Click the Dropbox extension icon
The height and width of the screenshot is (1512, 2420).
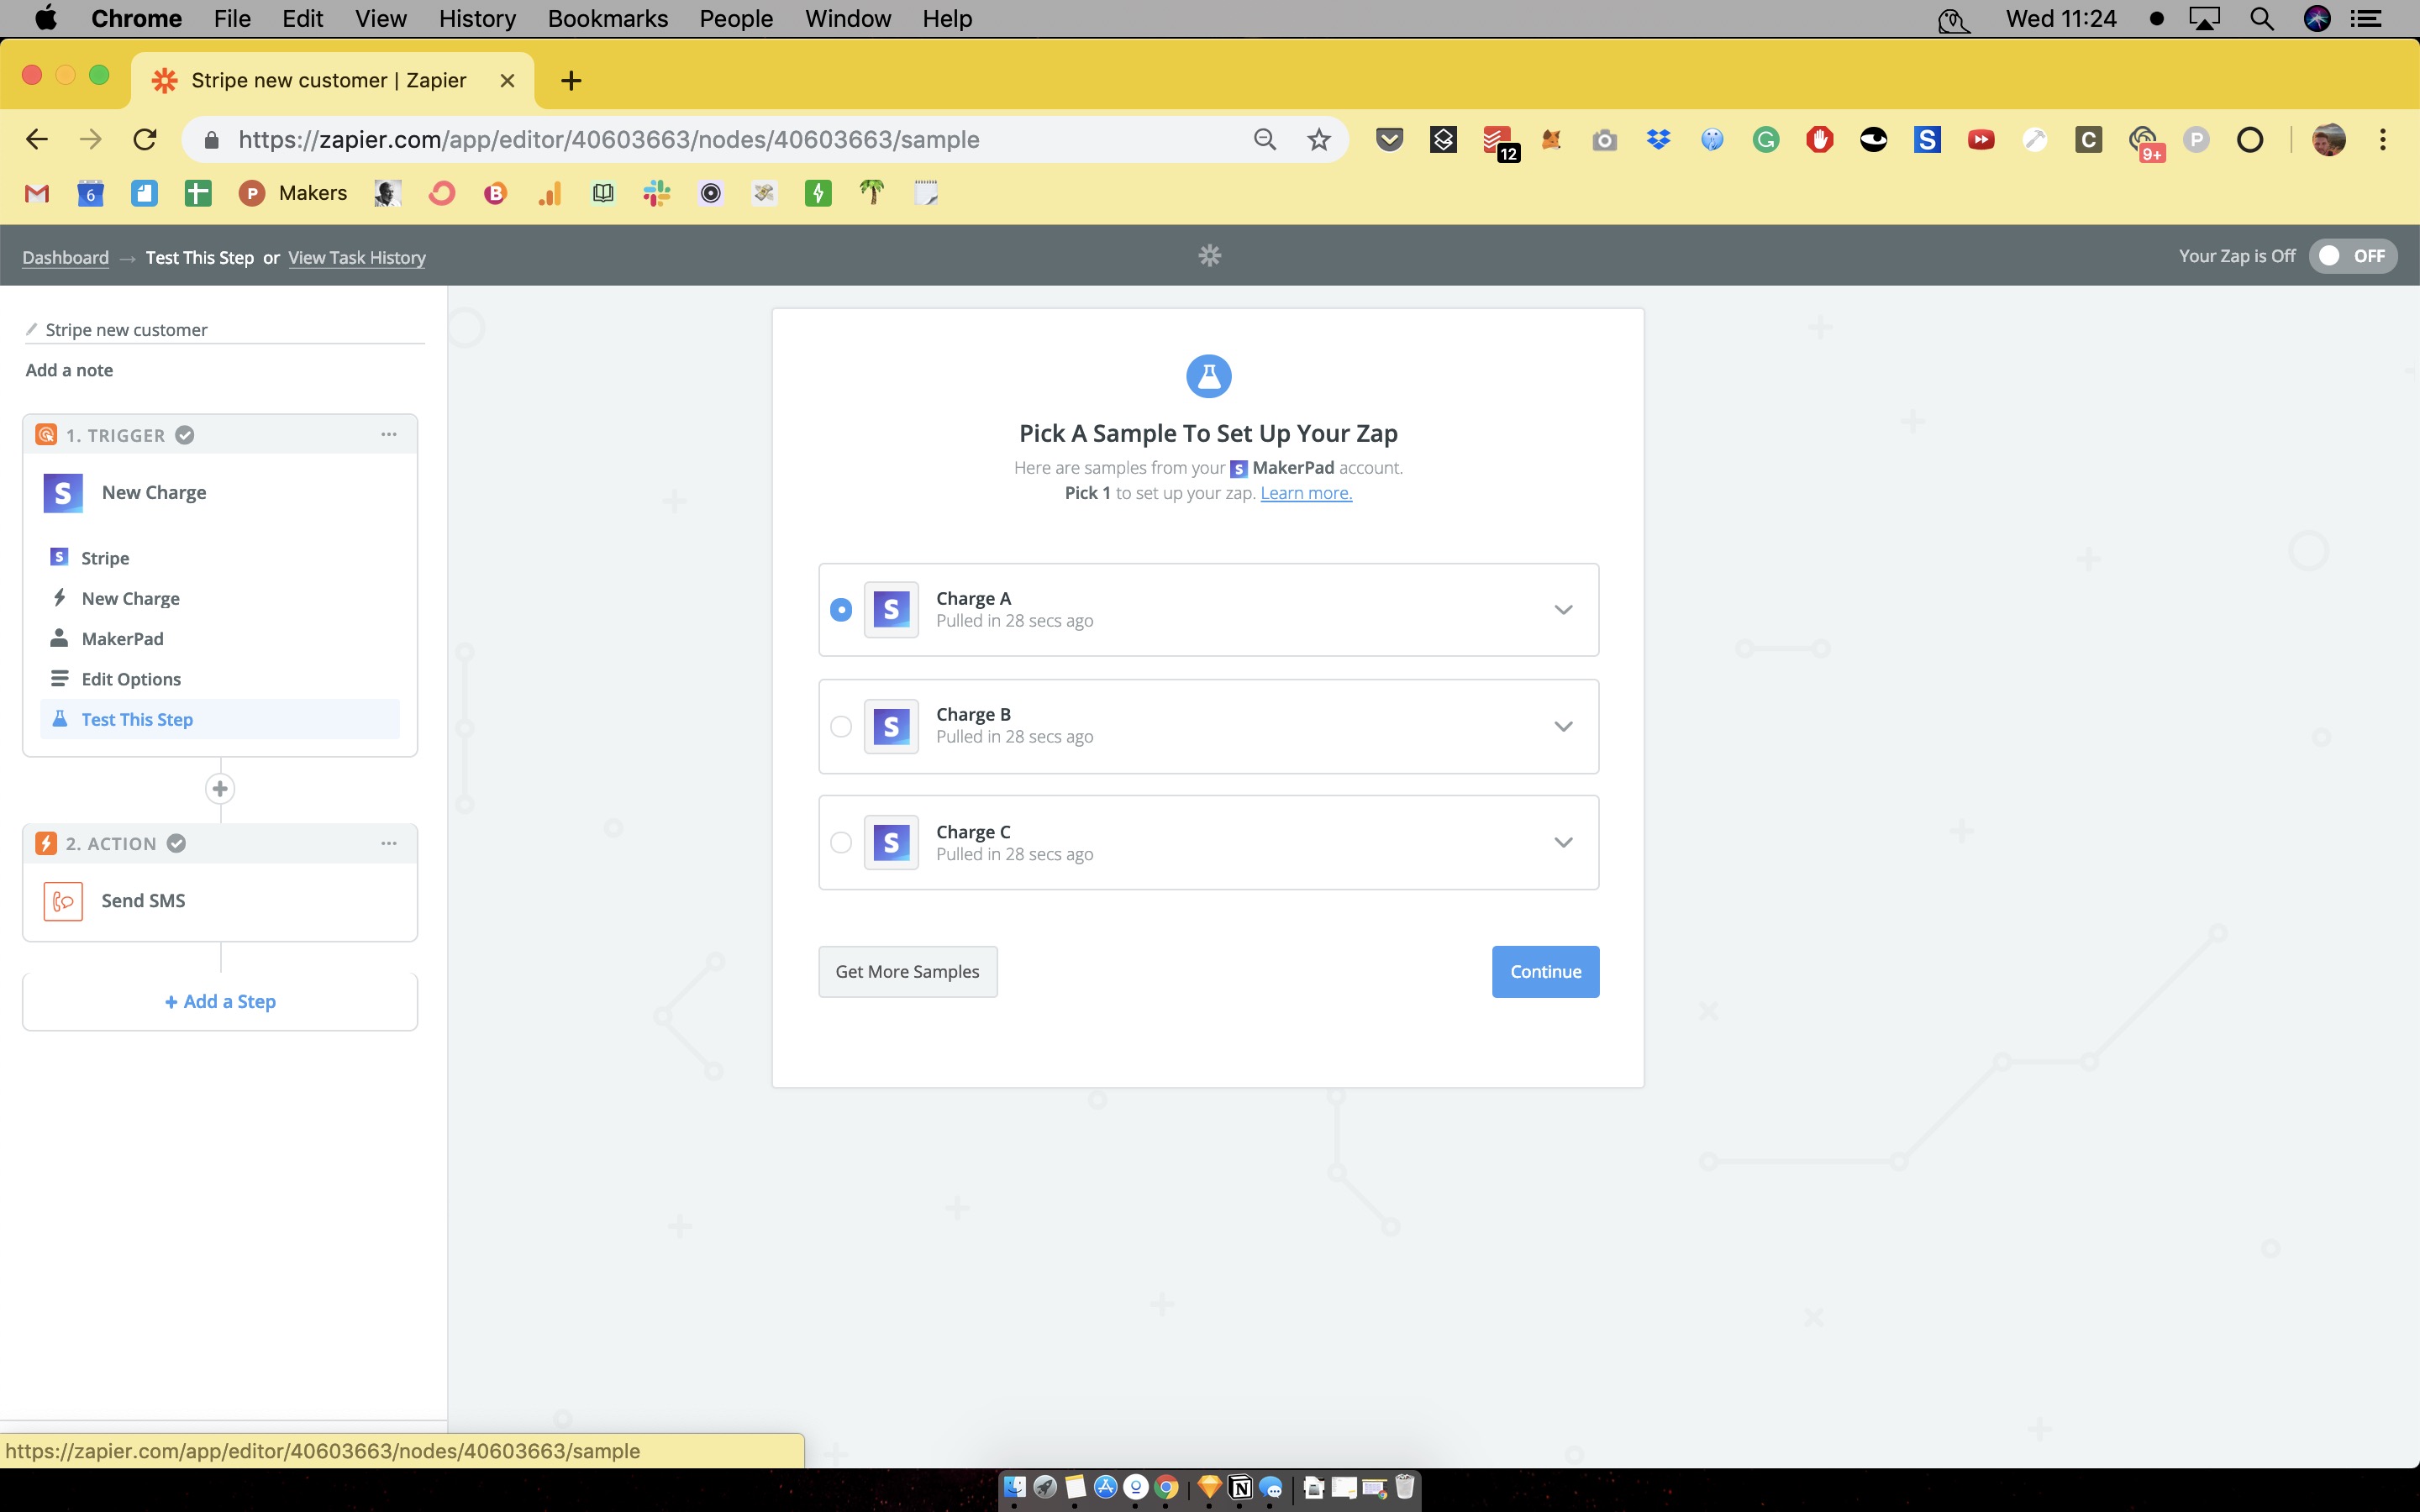(1658, 140)
